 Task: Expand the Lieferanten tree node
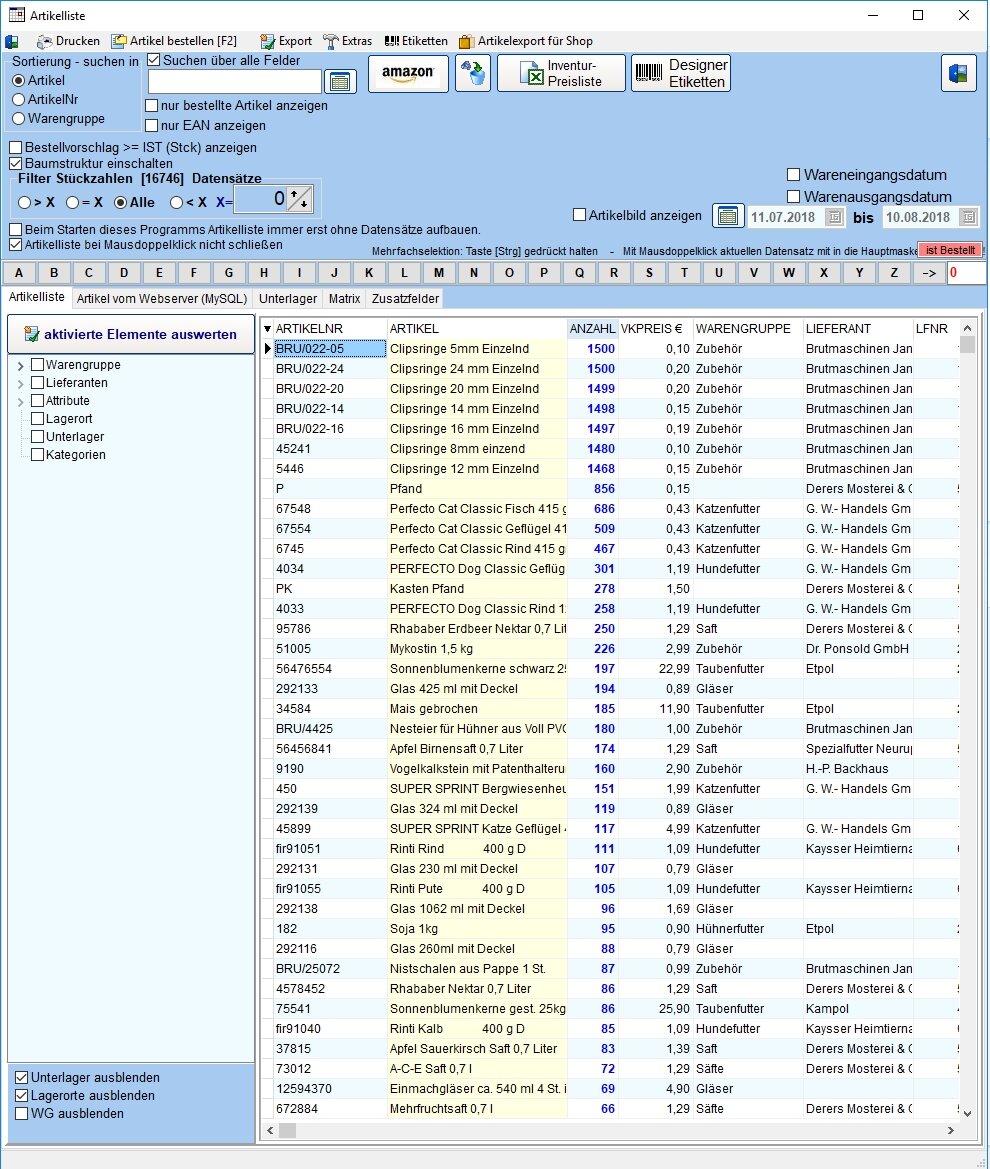pos(21,384)
